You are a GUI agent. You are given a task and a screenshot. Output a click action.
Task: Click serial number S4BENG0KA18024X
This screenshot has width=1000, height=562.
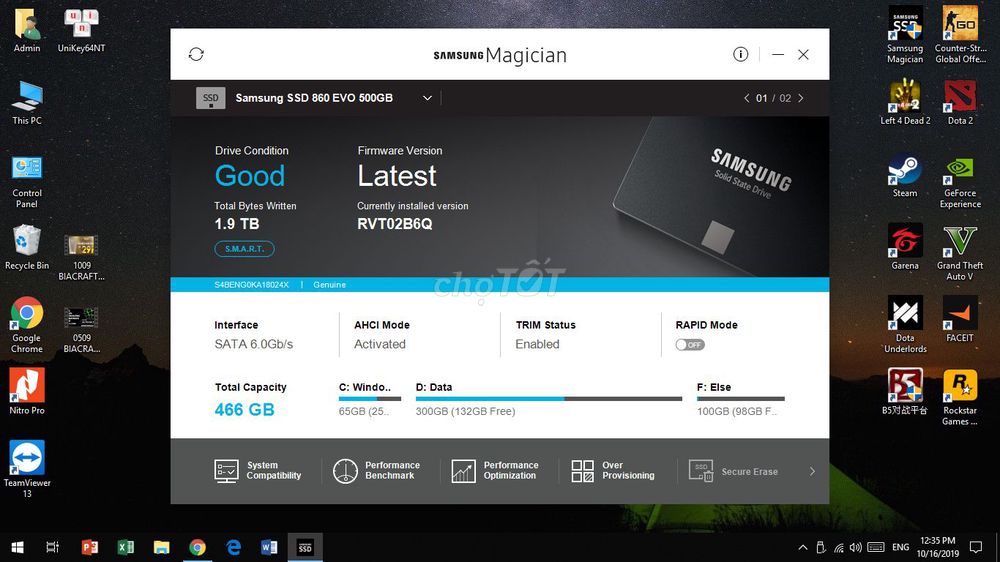251,285
